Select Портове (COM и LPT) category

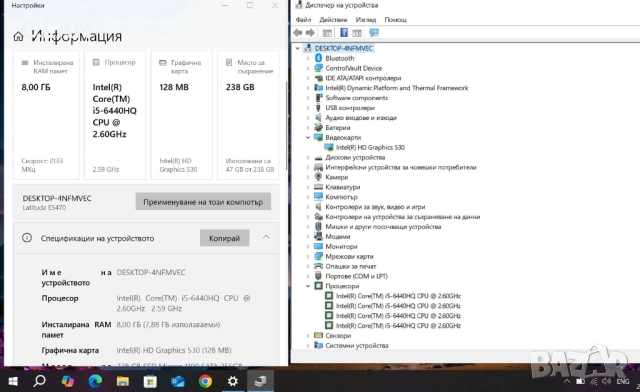coord(356,276)
